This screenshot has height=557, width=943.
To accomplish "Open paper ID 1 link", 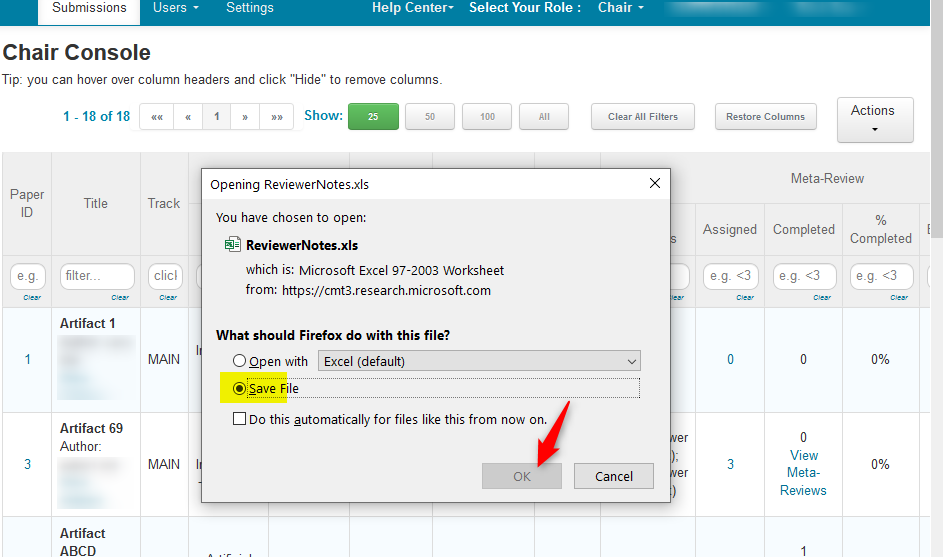I will click(28, 359).
